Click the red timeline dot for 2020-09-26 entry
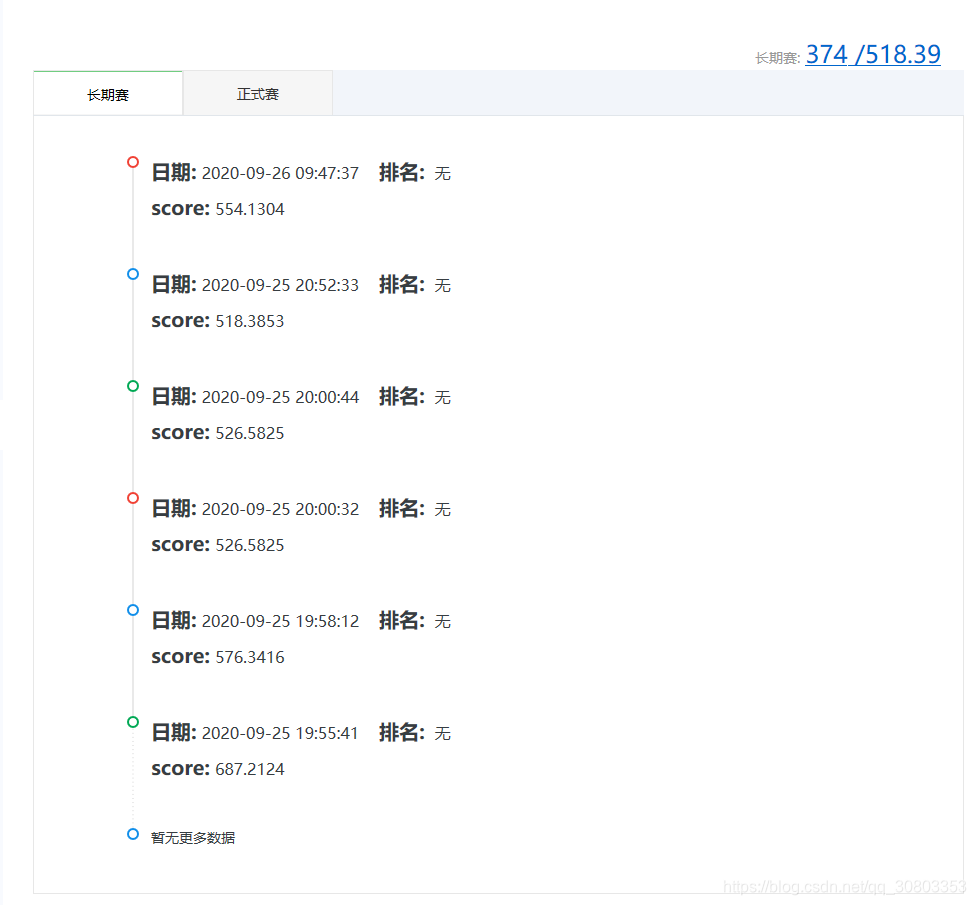This screenshot has height=905, width=976. (132, 161)
